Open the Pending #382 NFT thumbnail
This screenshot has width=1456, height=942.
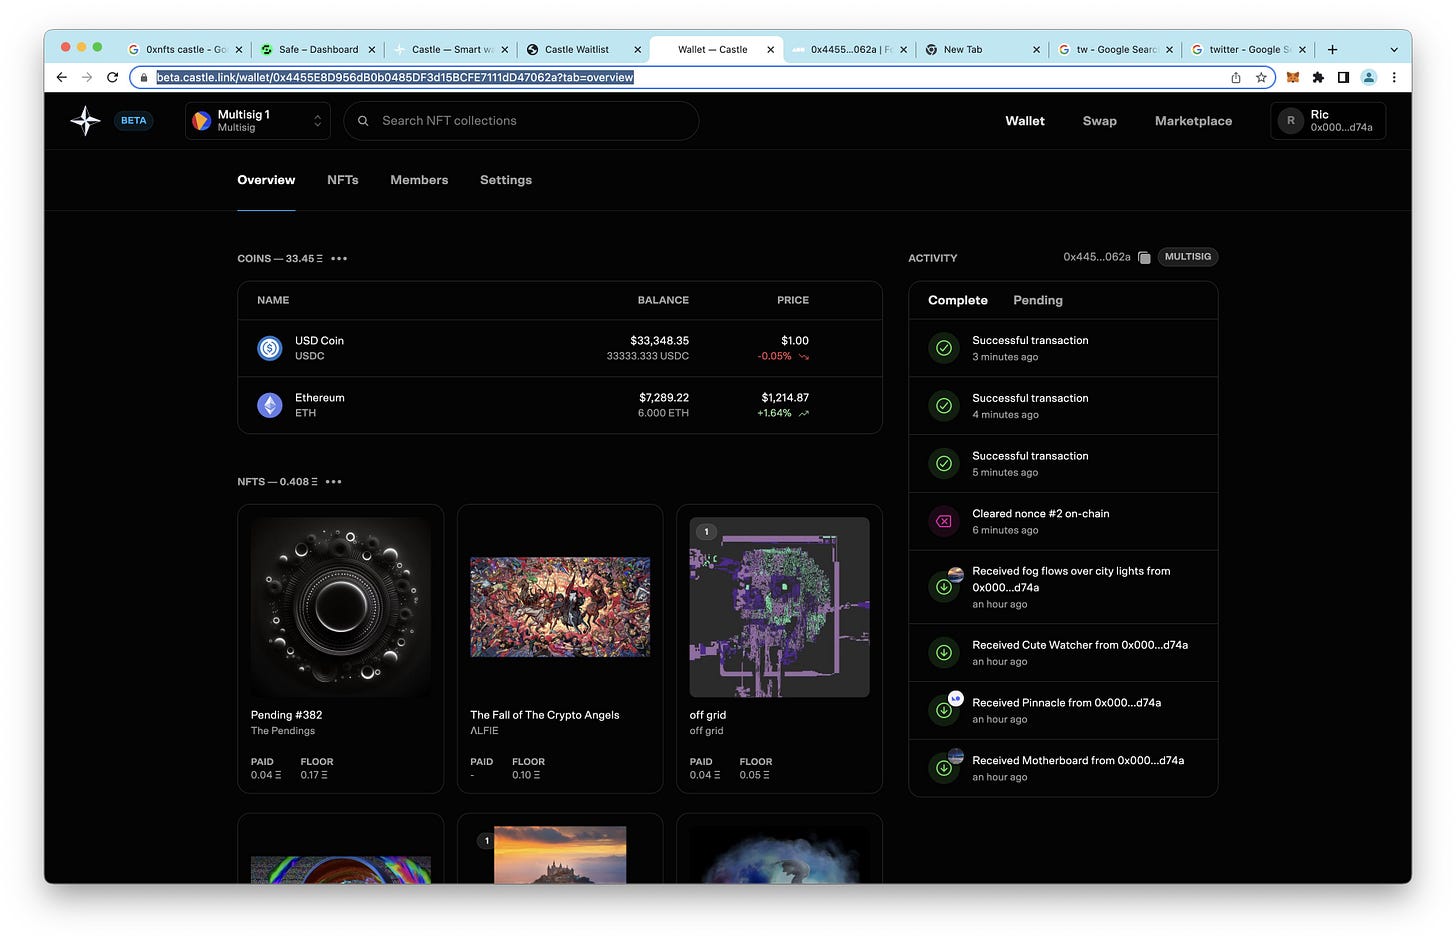click(x=341, y=607)
